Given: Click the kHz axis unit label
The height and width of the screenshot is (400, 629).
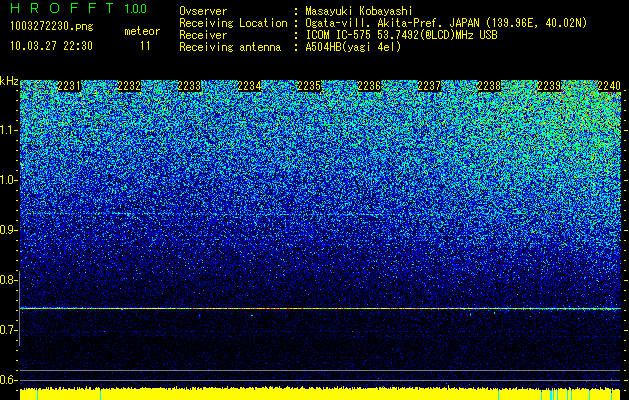Looking at the screenshot, I should pos(9,81).
